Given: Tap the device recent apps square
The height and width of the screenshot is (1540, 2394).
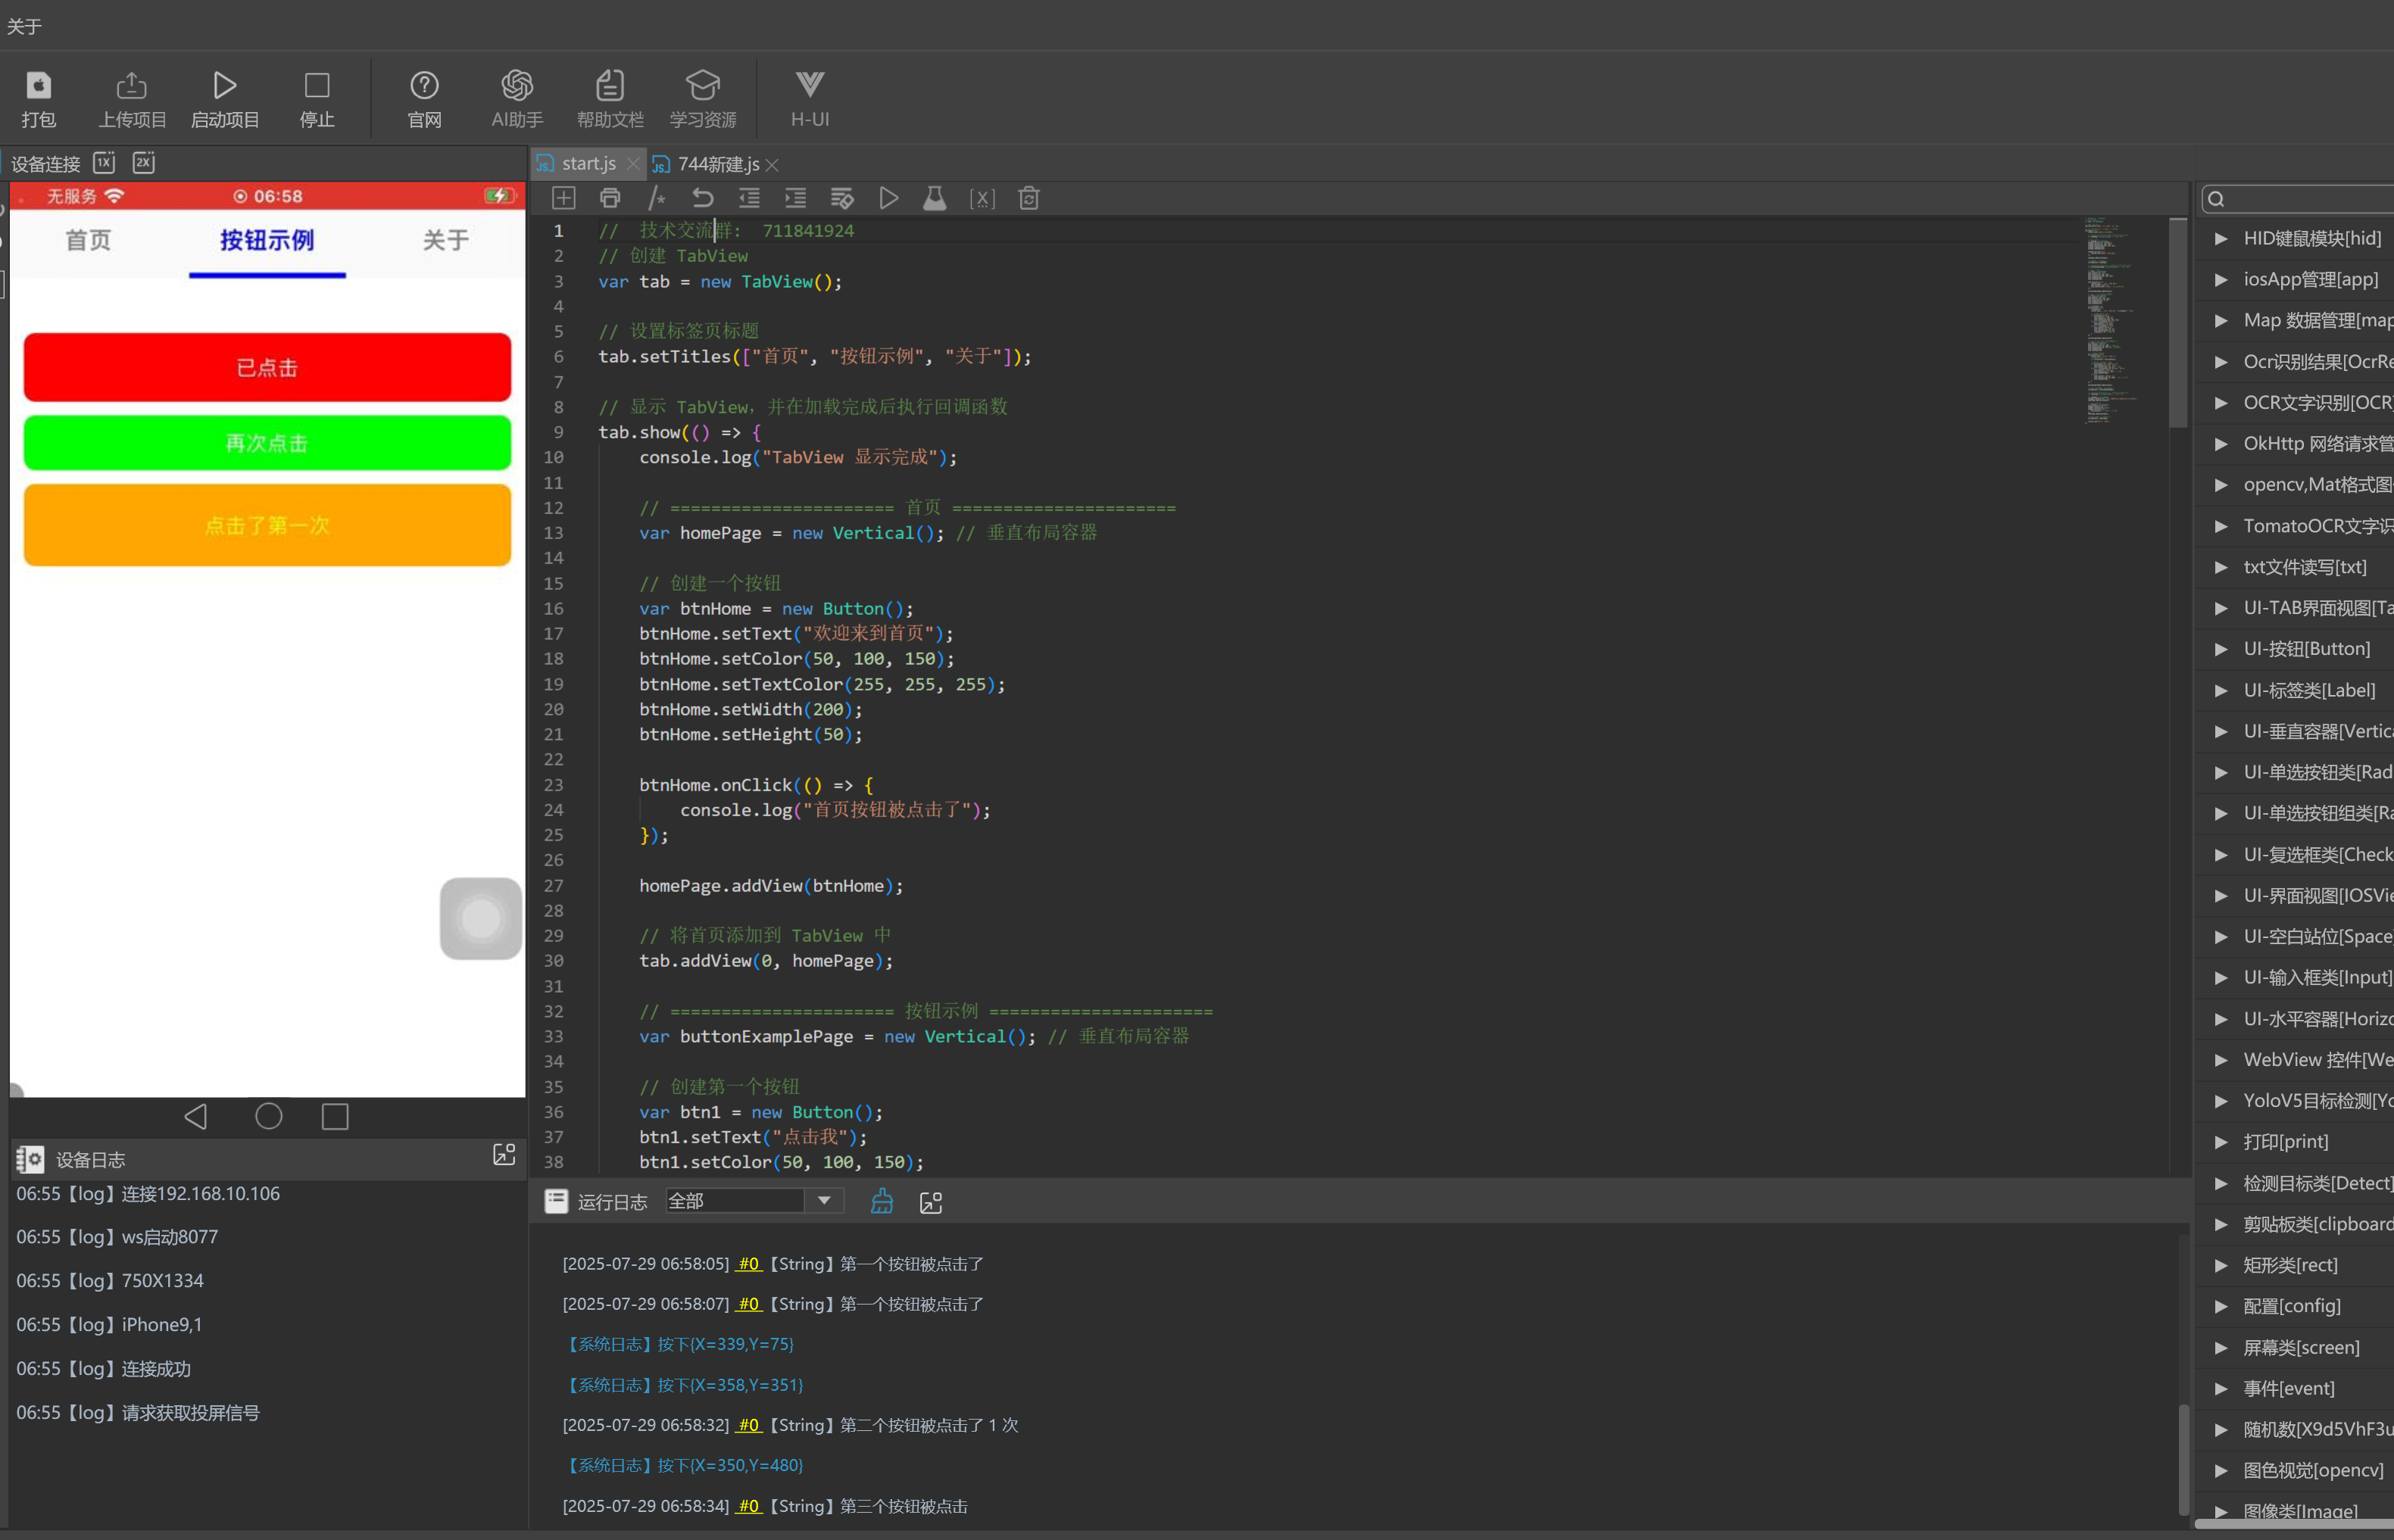Looking at the screenshot, I should pos(335,1116).
